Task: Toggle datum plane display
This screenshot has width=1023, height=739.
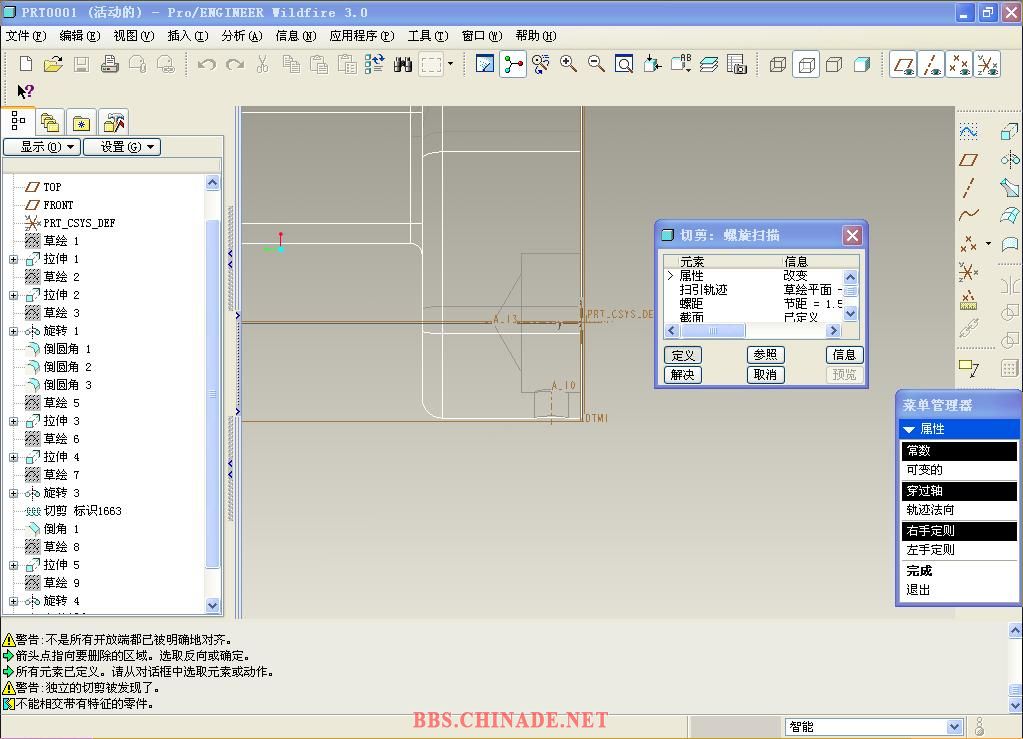Action: [904, 65]
